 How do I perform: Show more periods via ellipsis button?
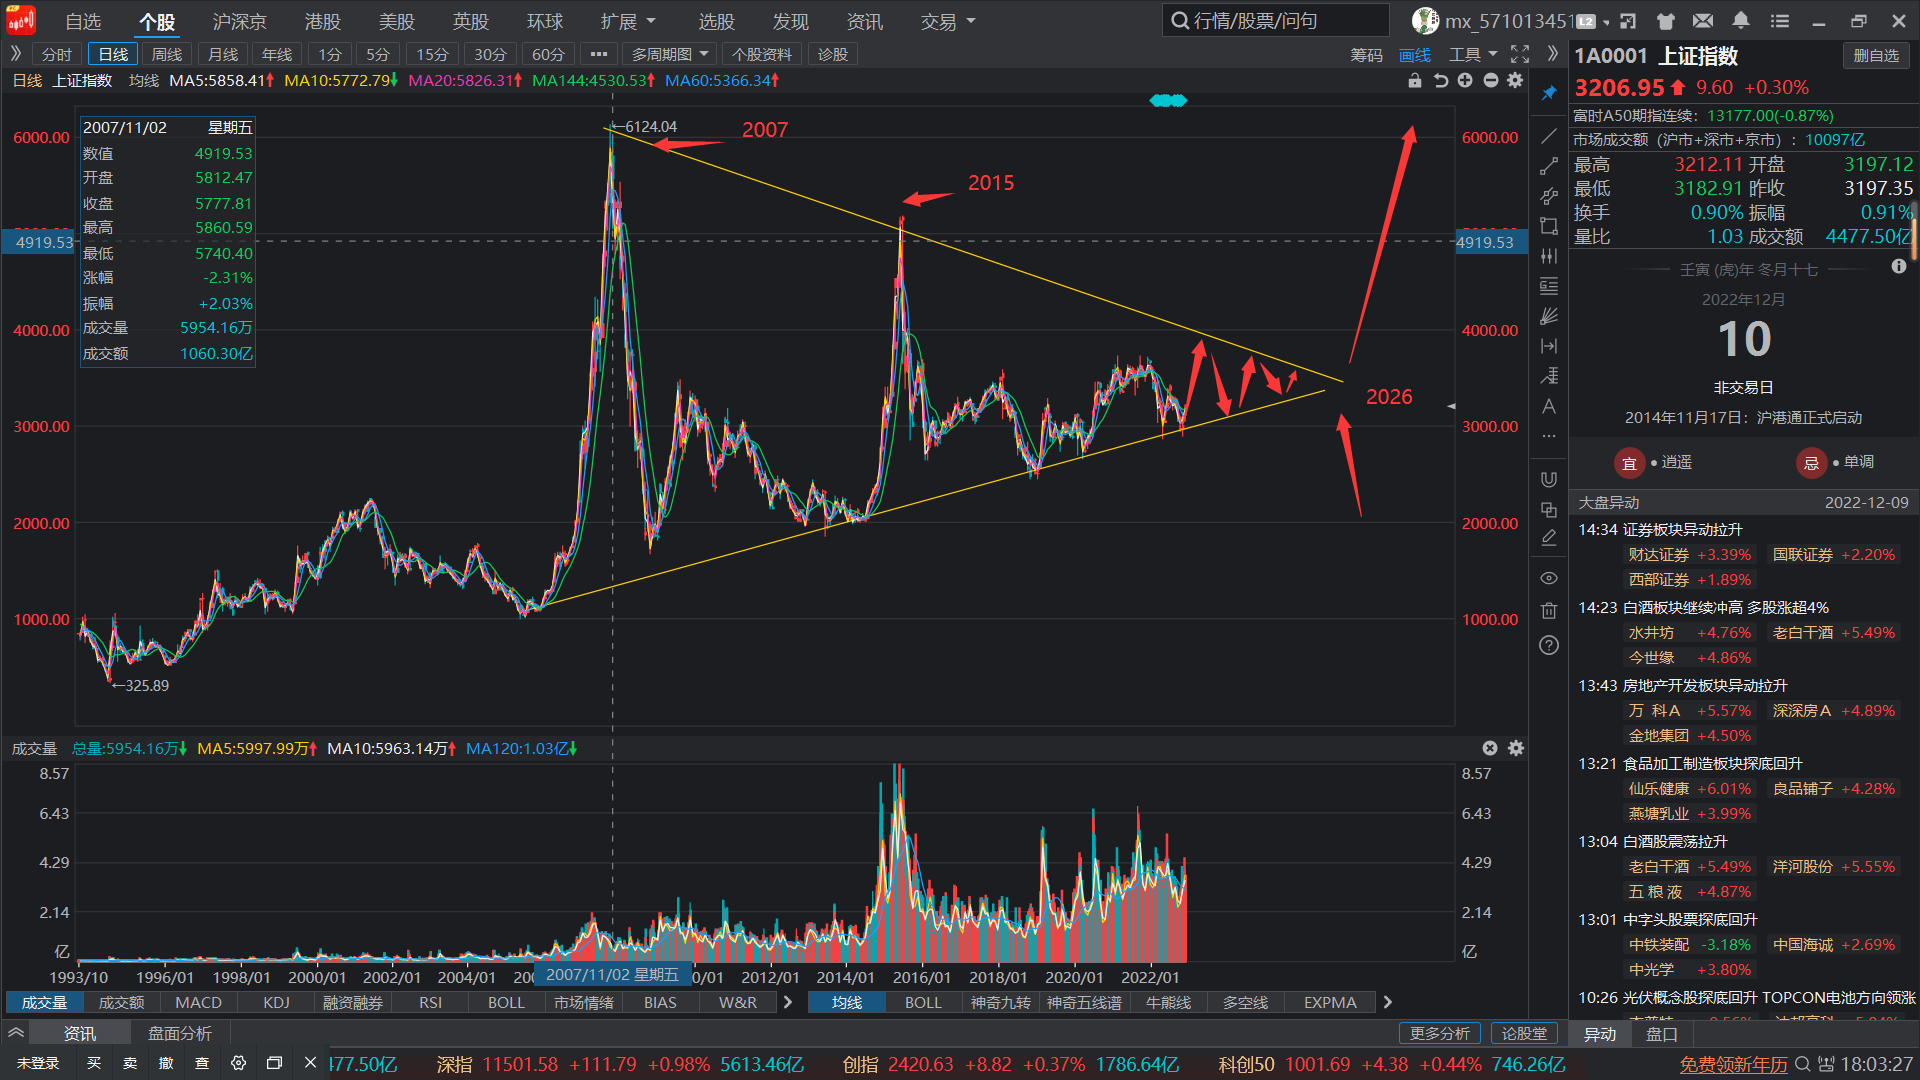pyautogui.click(x=599, y=54)
